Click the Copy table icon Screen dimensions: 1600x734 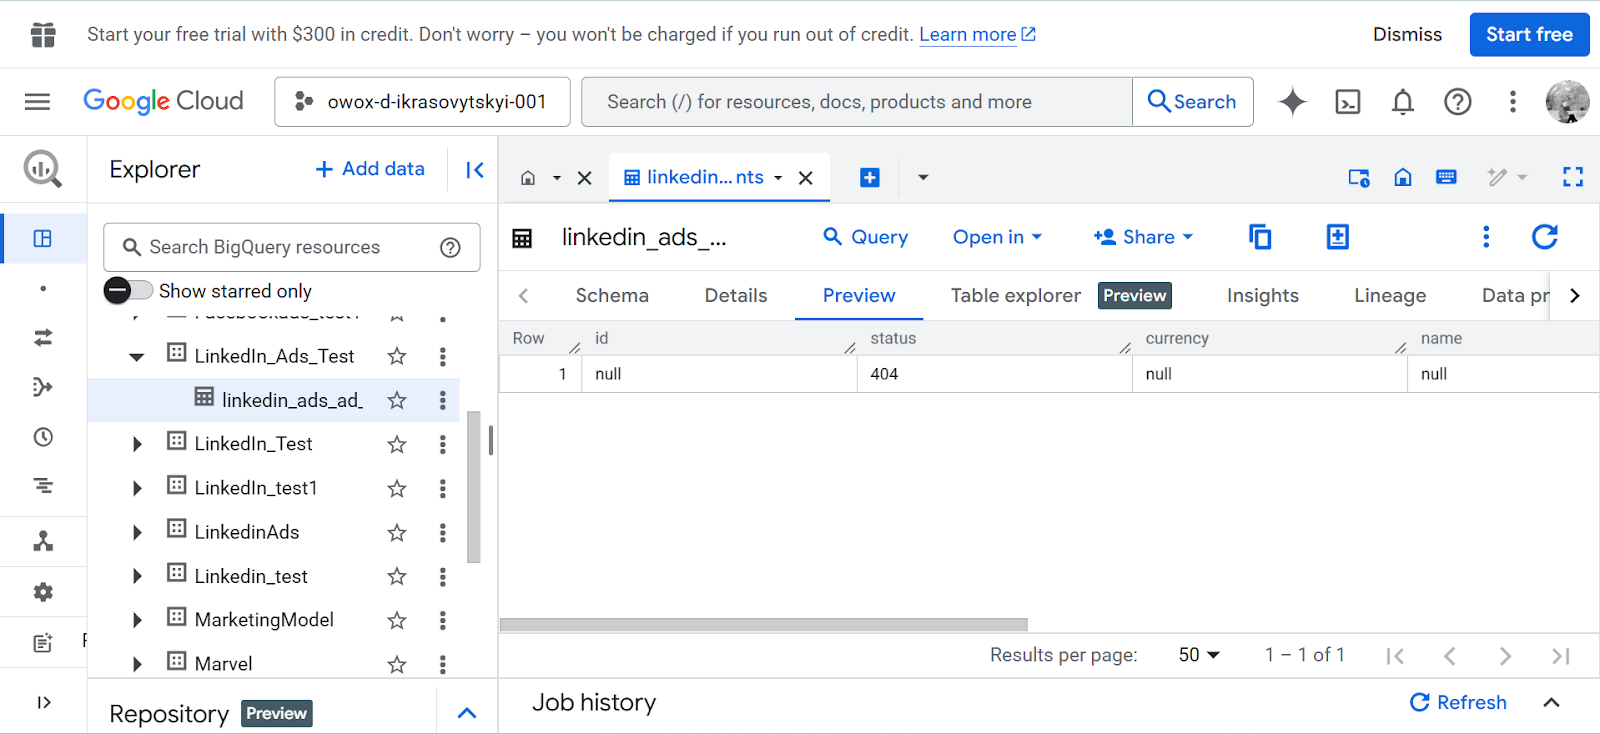tap(1260, 237)
